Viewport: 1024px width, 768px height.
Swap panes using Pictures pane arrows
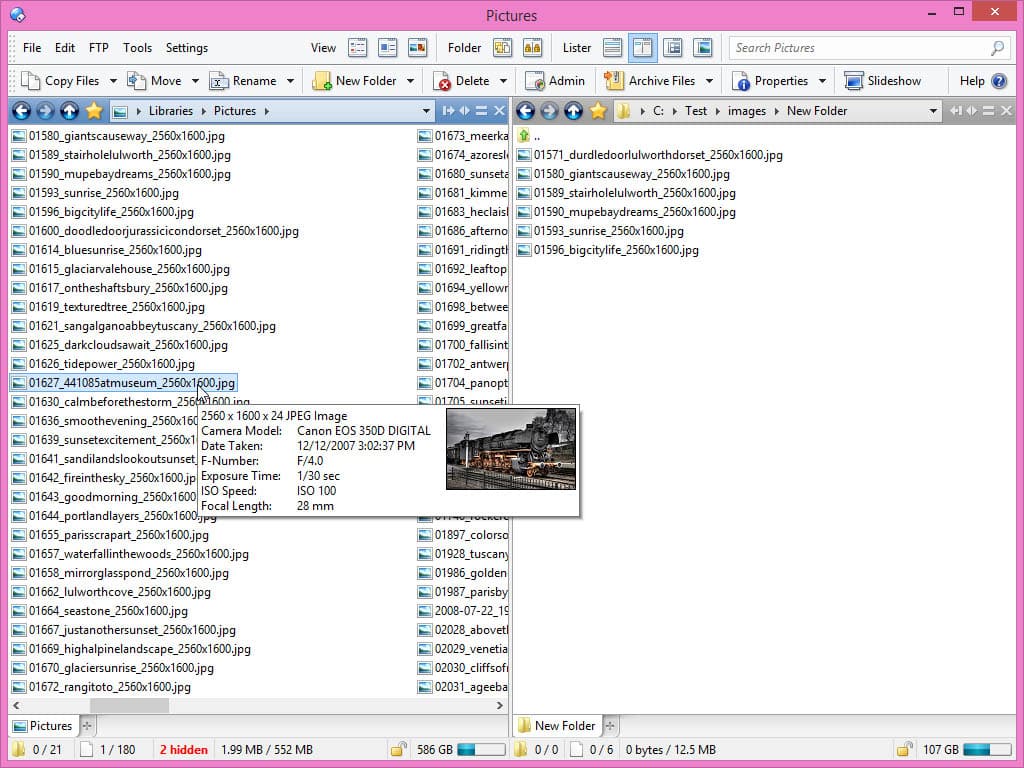tap(464, 111)
